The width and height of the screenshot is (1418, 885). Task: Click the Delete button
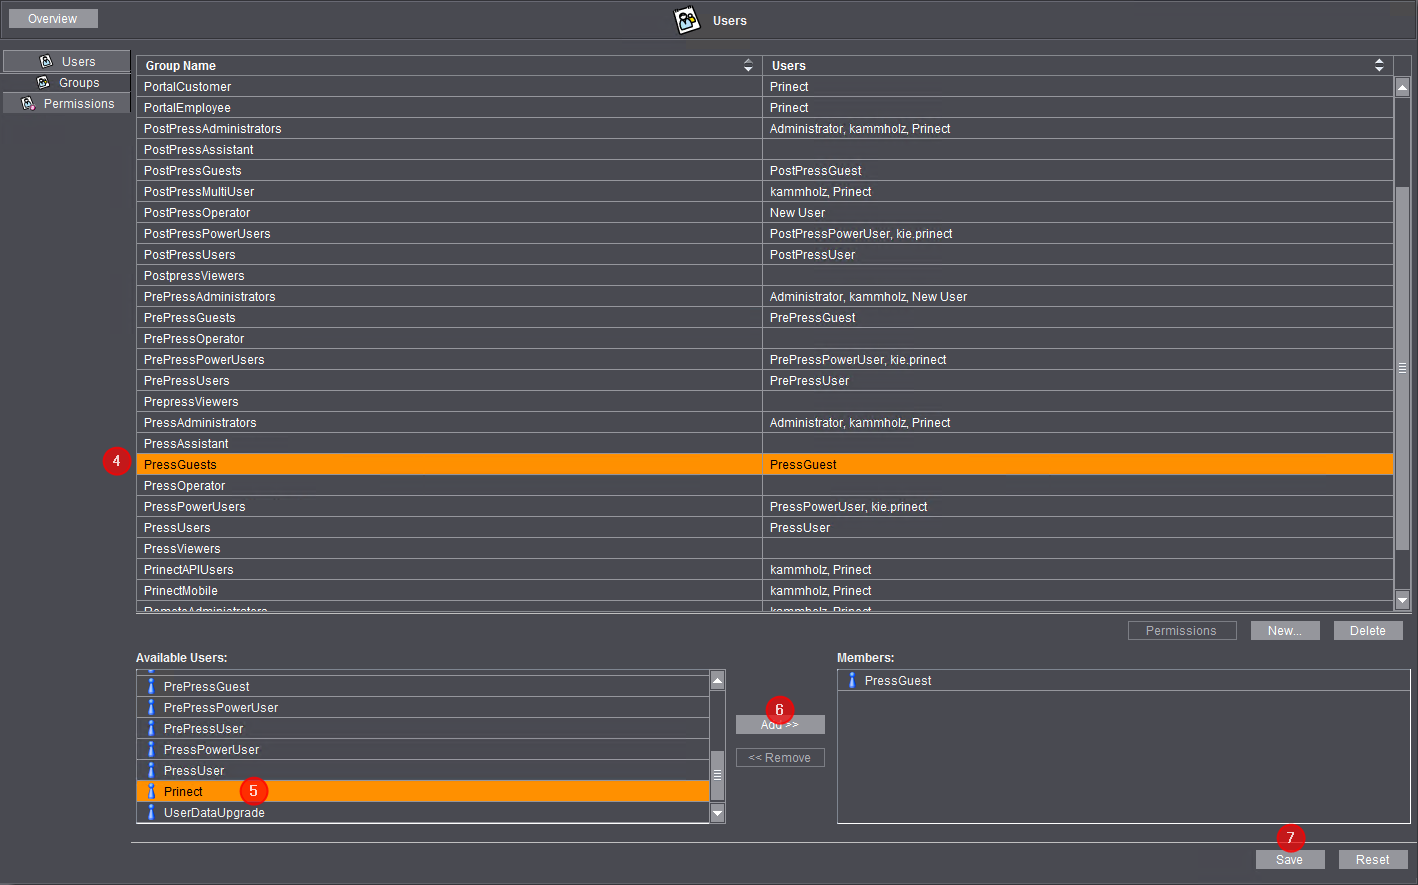coord(1367,630)
